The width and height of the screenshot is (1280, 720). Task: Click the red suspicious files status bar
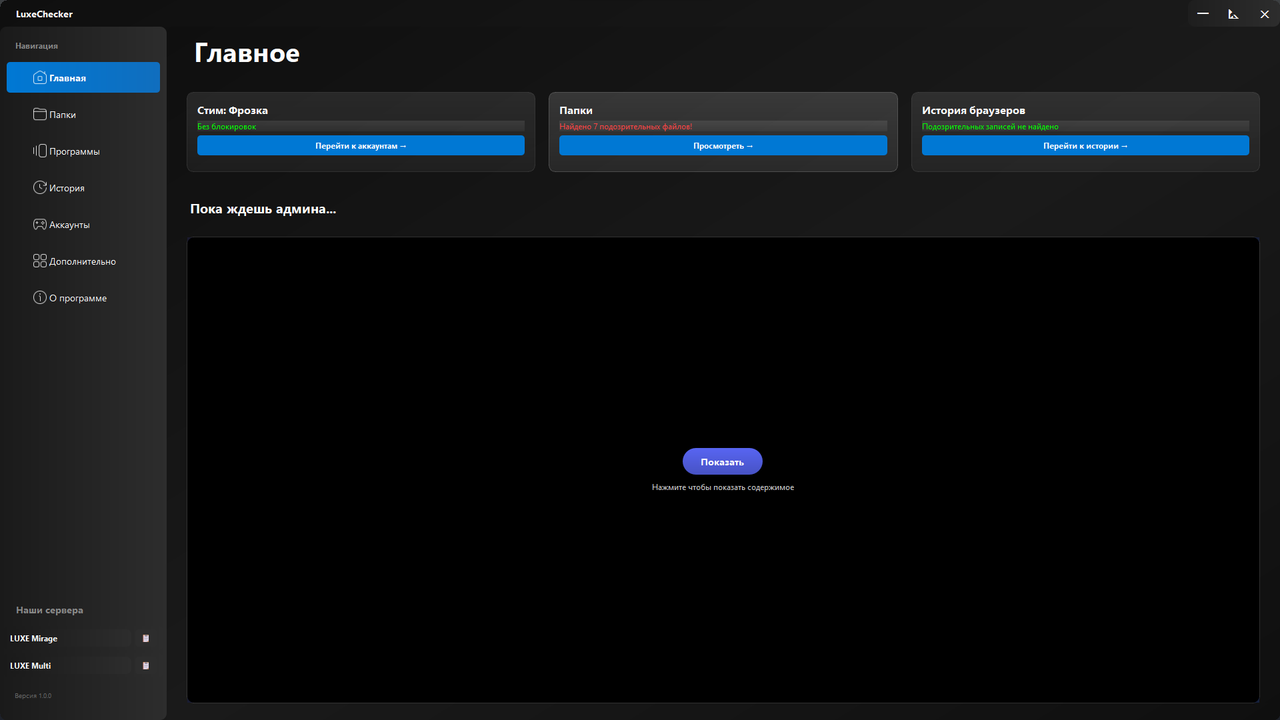722,127
